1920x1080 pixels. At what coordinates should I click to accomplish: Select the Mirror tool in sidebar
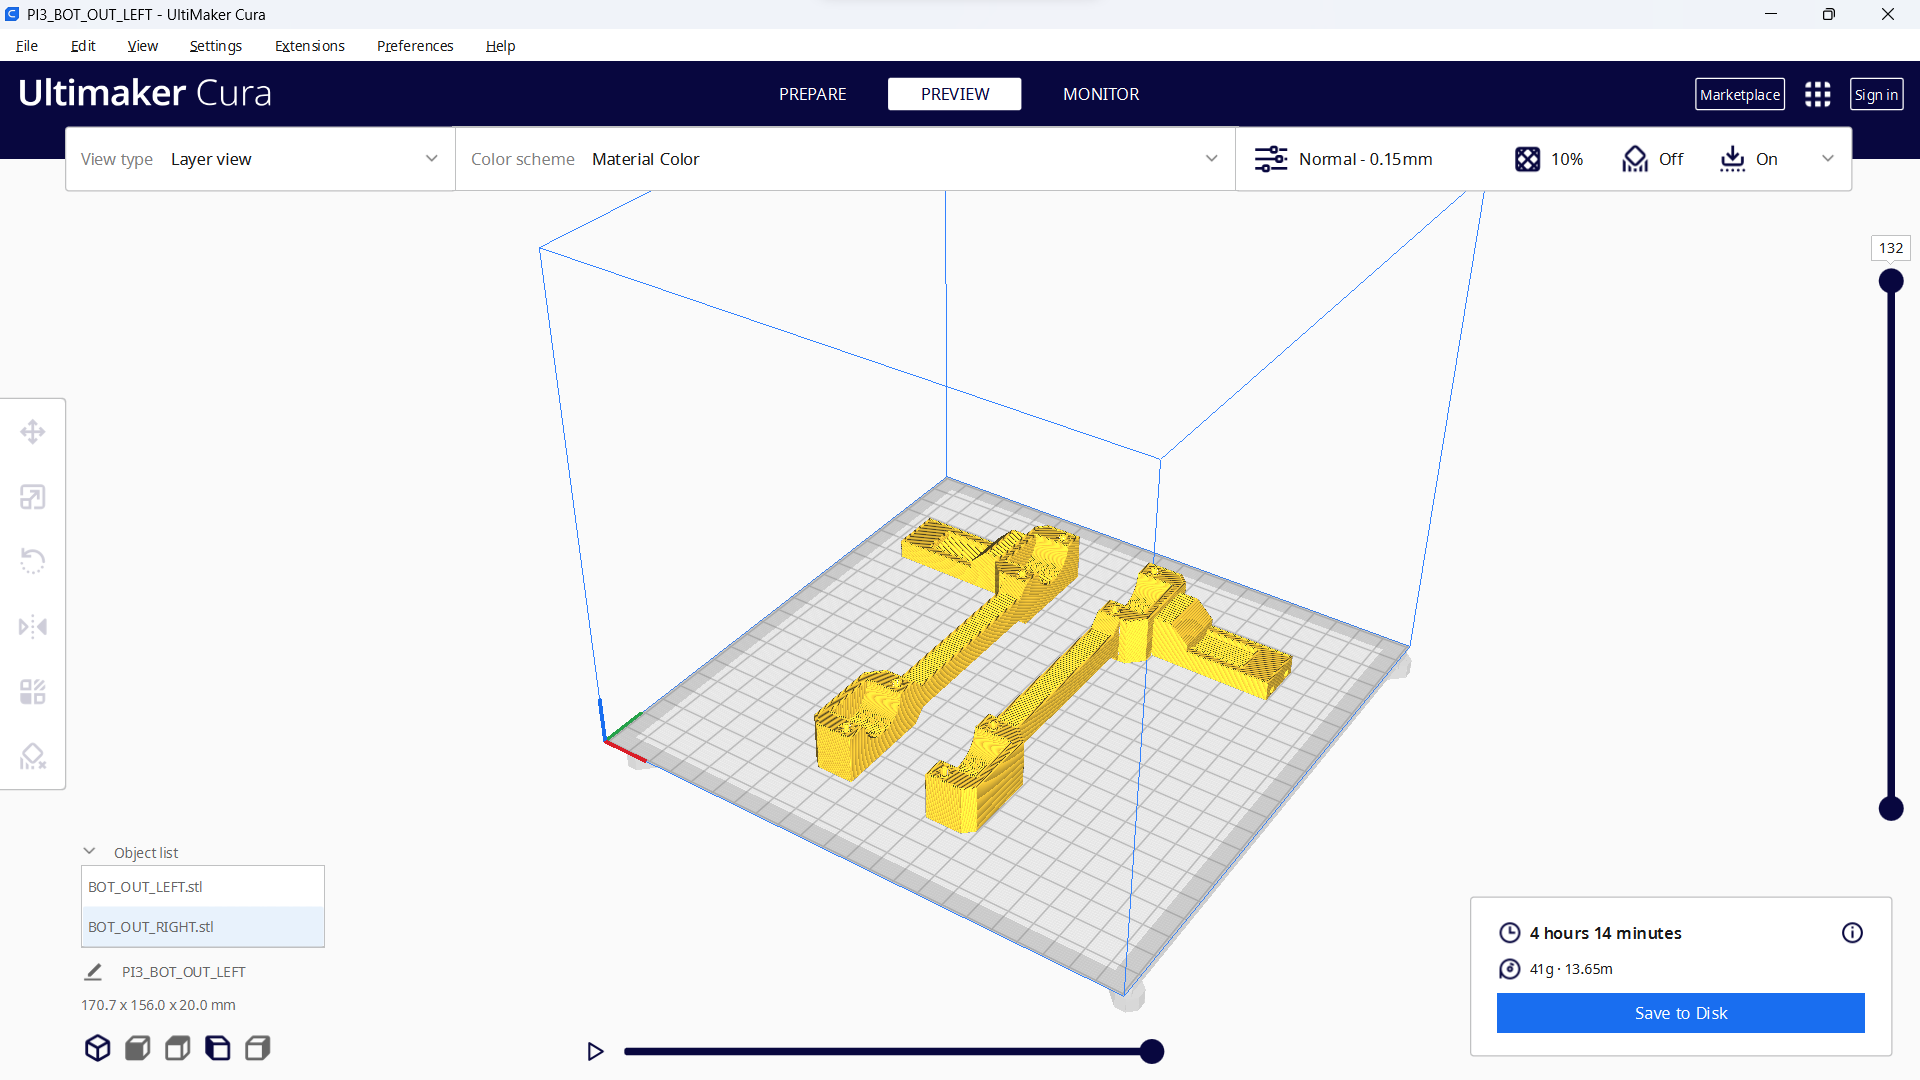(x=33, y=627)
